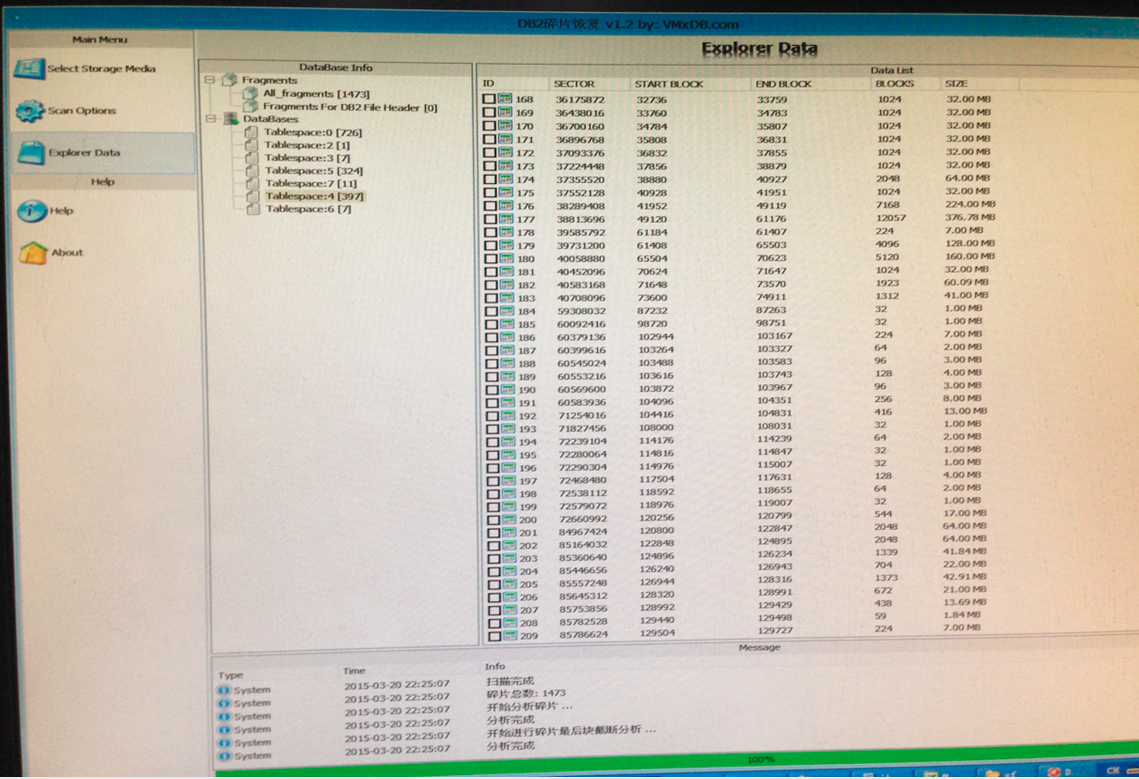Viewport: 1139px width, 779px height.
Task: Click the Select Storage Media icon
Action: coord(28,69)
